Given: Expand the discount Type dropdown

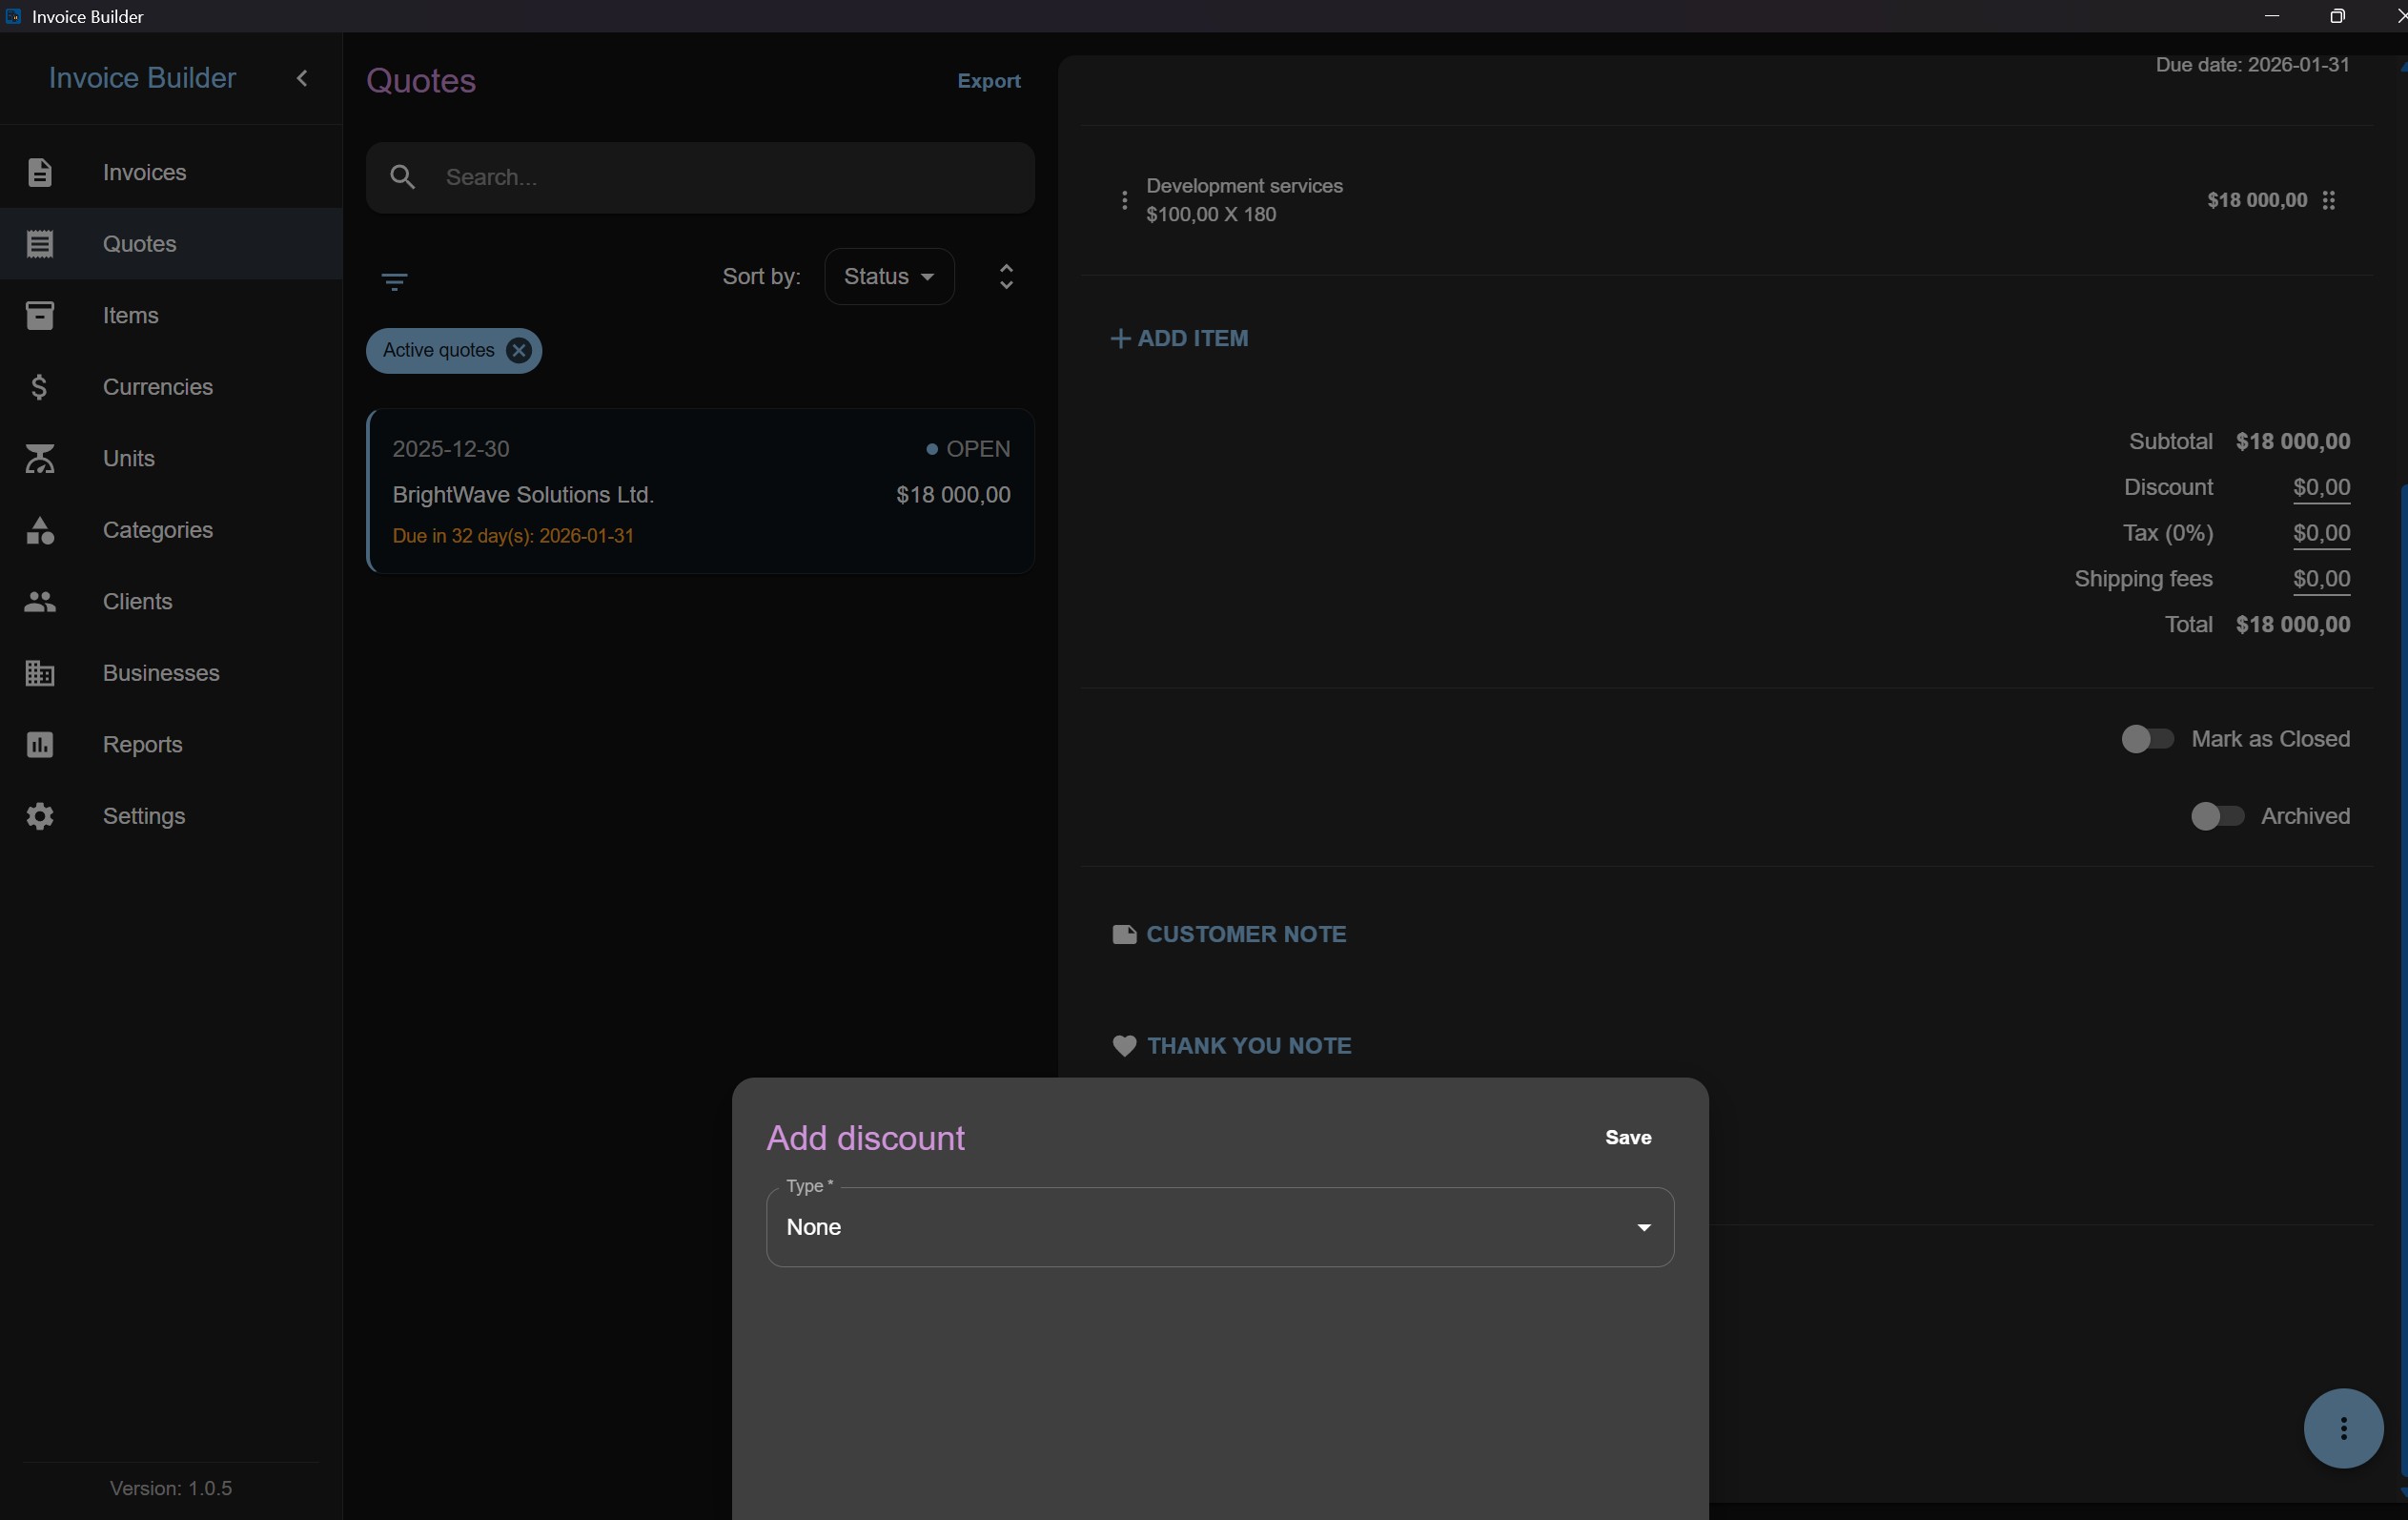Looking at the screenshot, I should click(1219, 1227).
